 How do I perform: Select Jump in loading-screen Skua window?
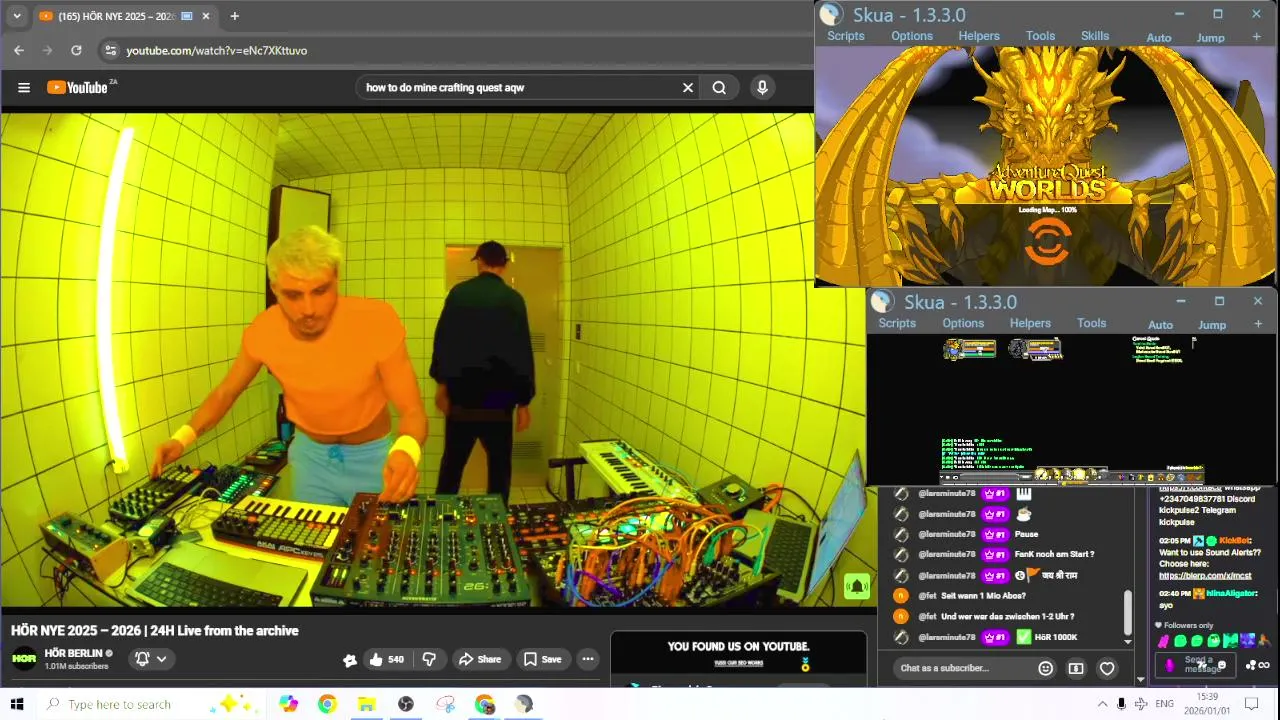1211,38
